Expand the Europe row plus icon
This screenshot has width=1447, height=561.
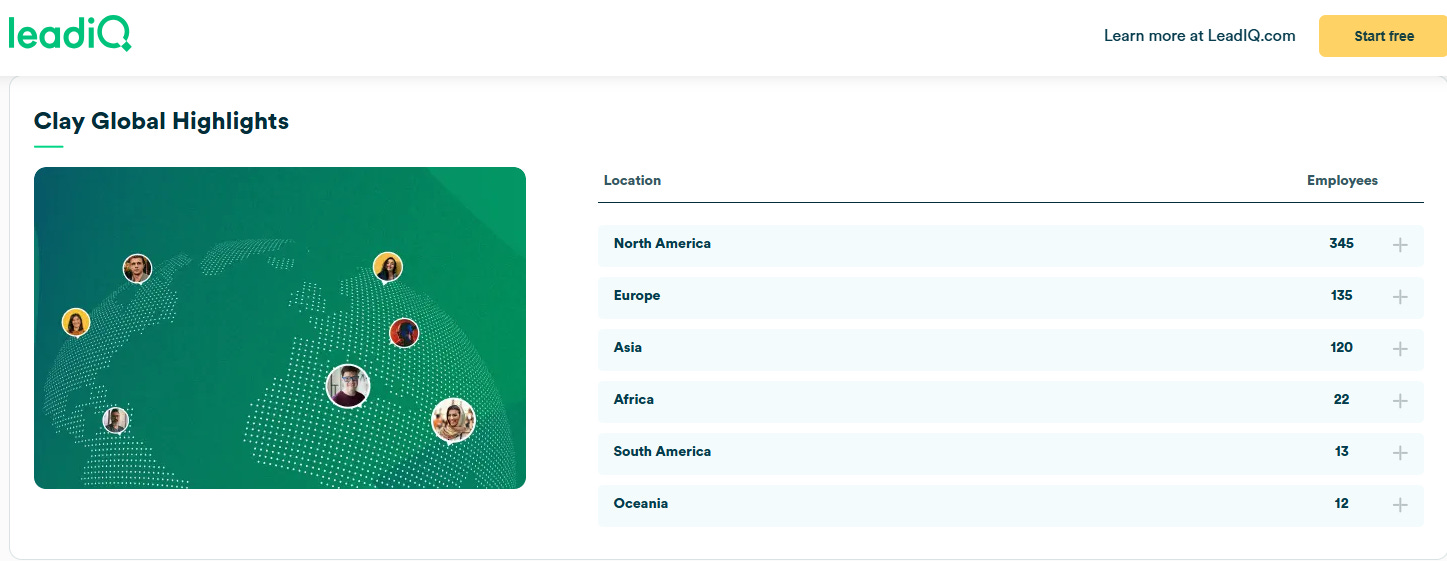[1400, 297]
